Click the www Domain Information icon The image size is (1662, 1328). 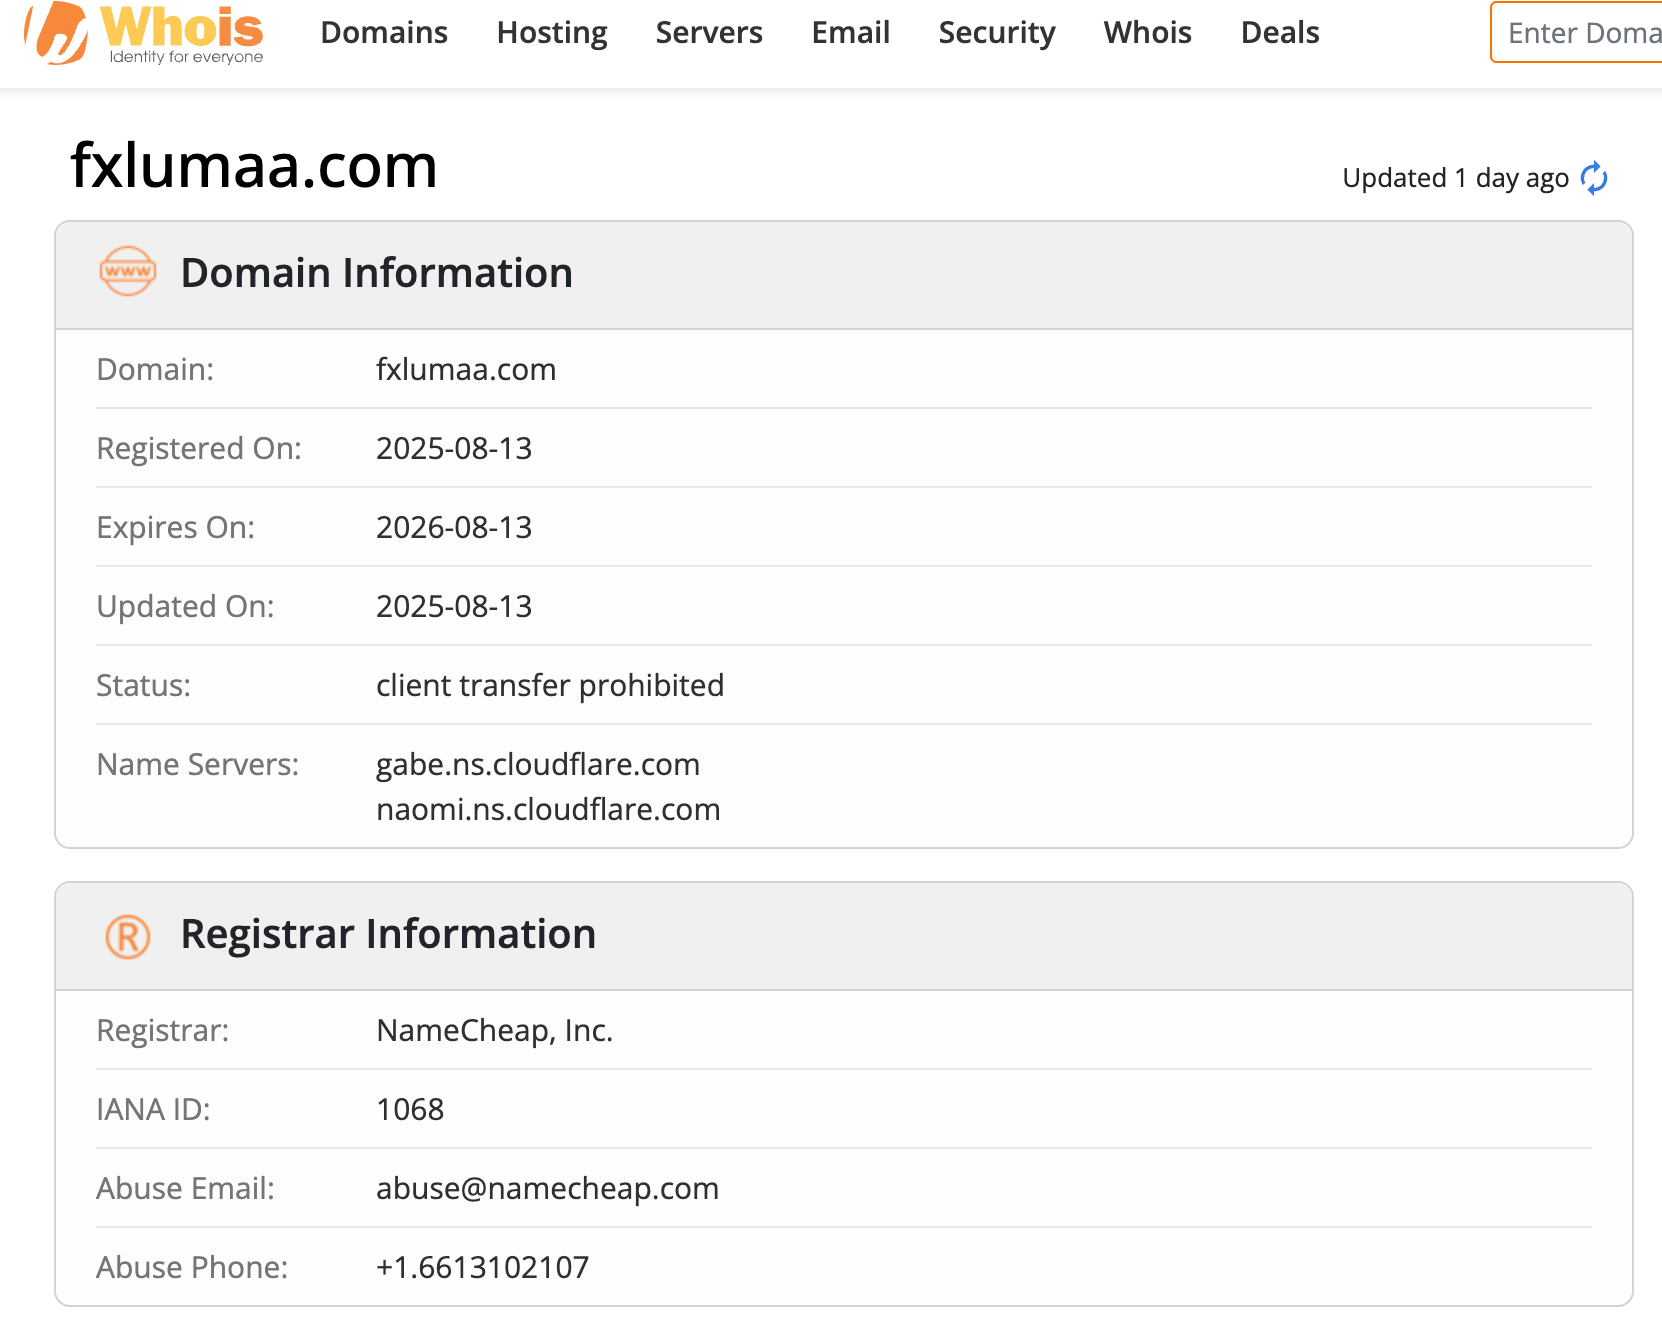coord(128,272)
